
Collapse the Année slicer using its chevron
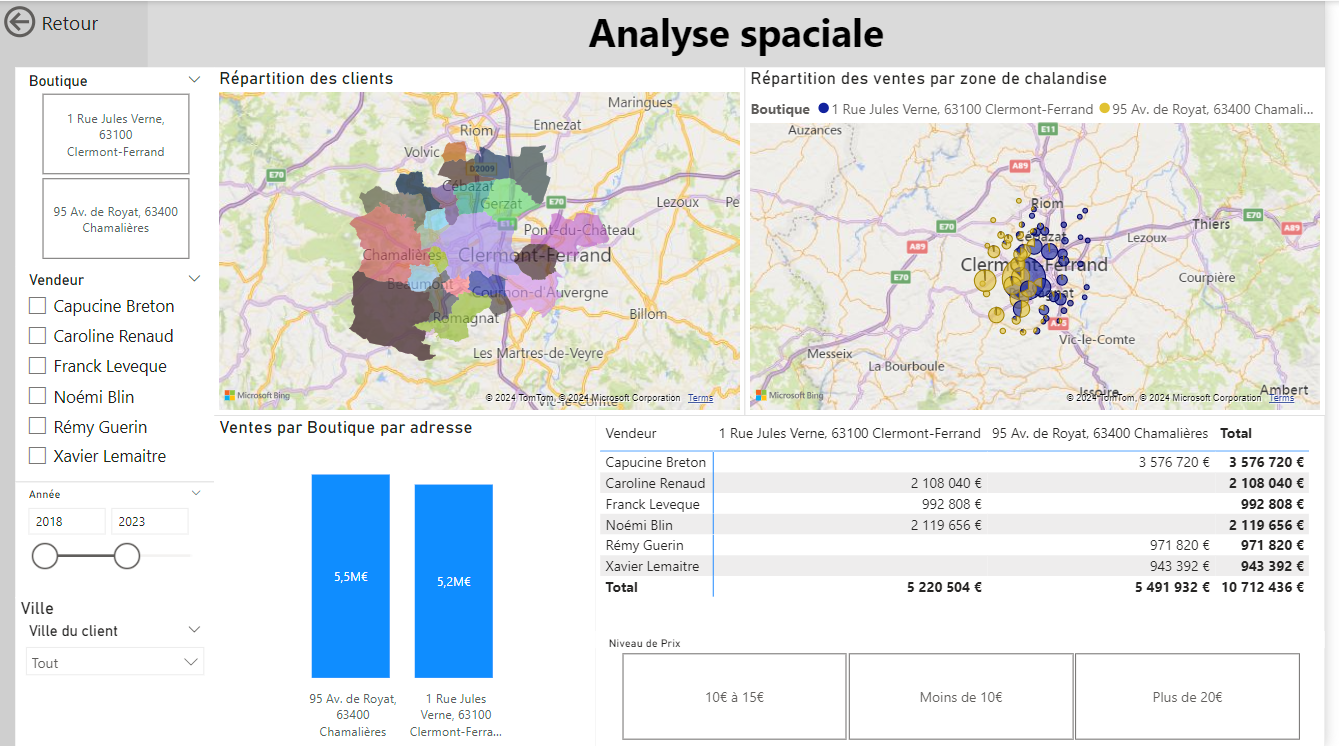point(196,492)
